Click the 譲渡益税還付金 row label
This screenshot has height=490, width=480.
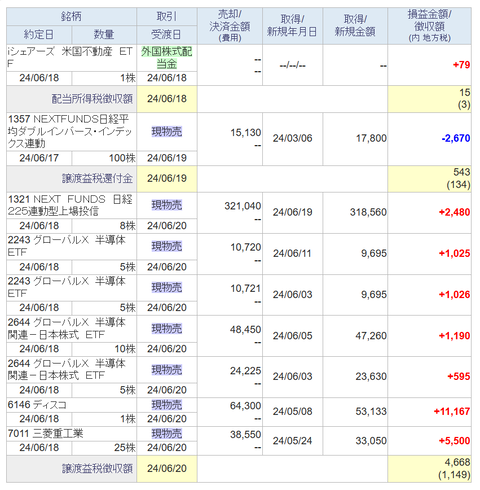[x=97, y=179]
